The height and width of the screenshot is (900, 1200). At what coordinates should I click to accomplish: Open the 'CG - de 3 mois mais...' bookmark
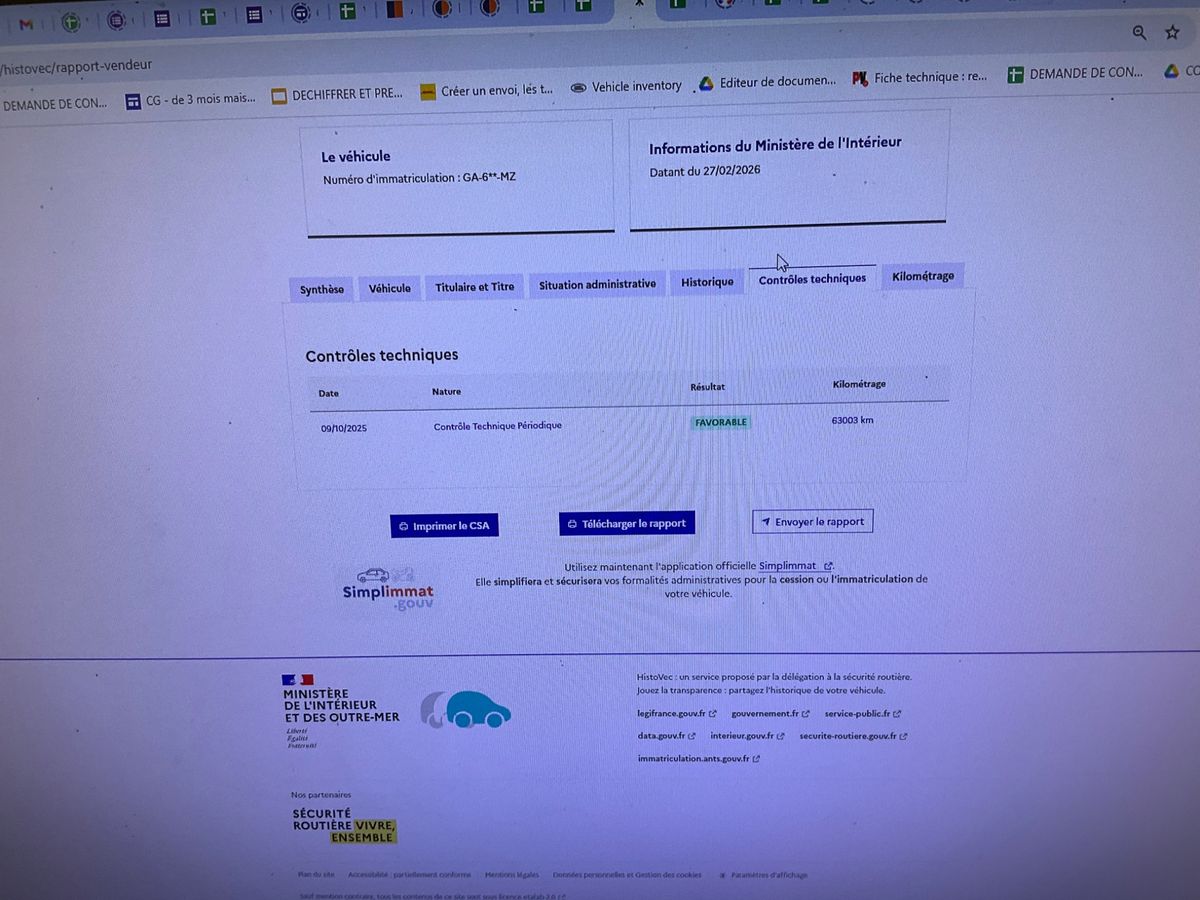pos(191,99)
